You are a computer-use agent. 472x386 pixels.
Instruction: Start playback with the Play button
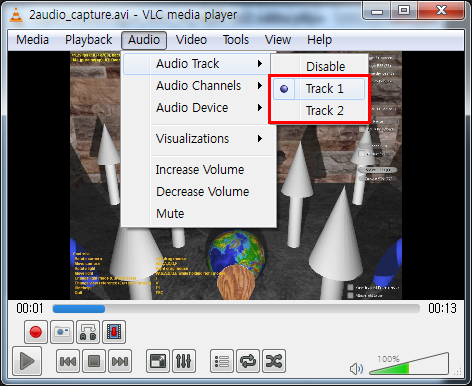coord(27,361)
